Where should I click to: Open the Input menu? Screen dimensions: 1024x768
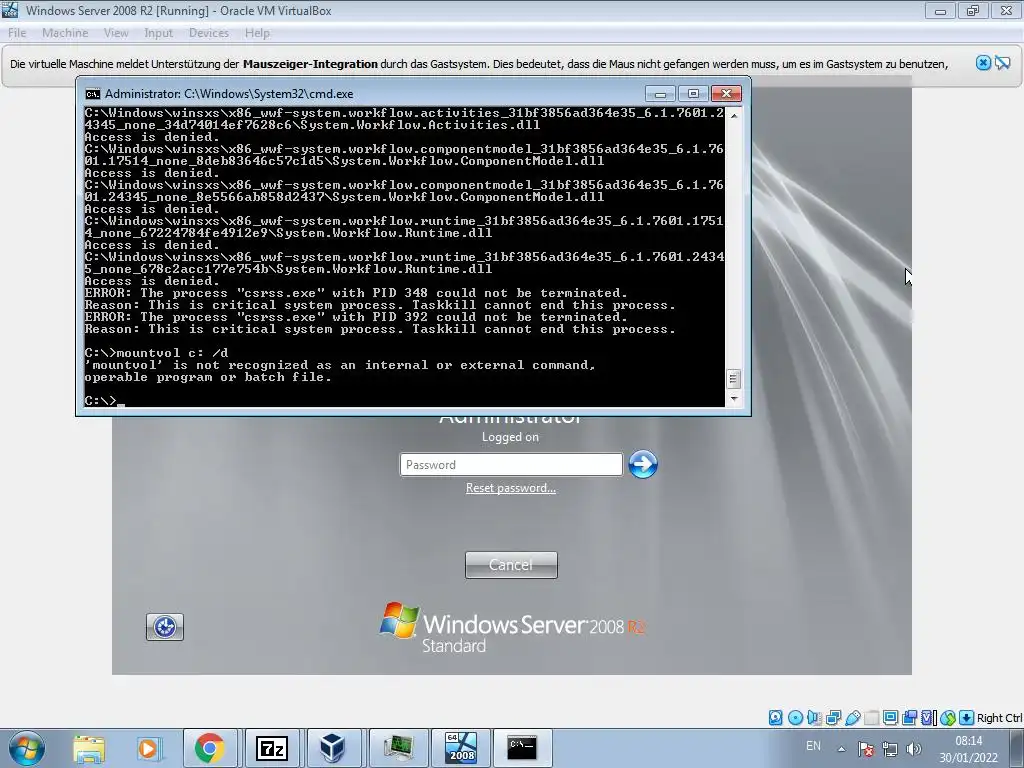158,33
